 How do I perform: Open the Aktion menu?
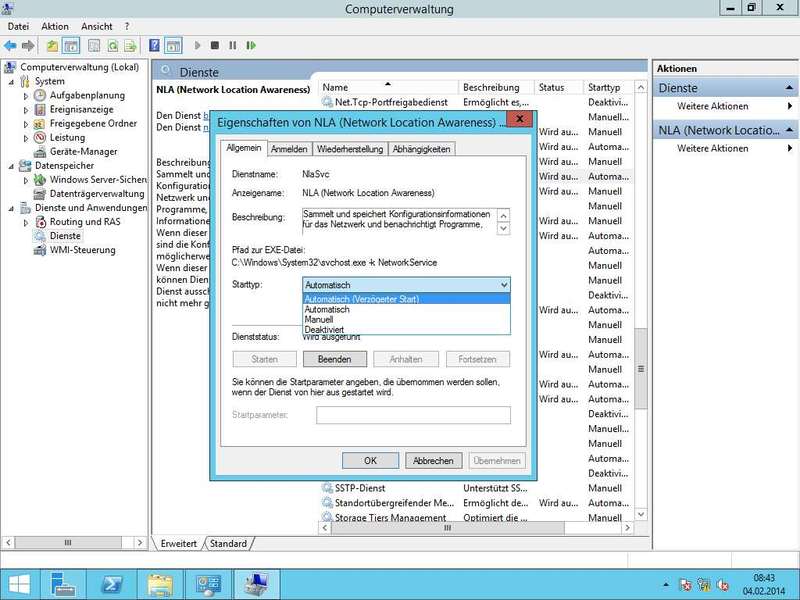pyautogui.click(x=55, y=26)
